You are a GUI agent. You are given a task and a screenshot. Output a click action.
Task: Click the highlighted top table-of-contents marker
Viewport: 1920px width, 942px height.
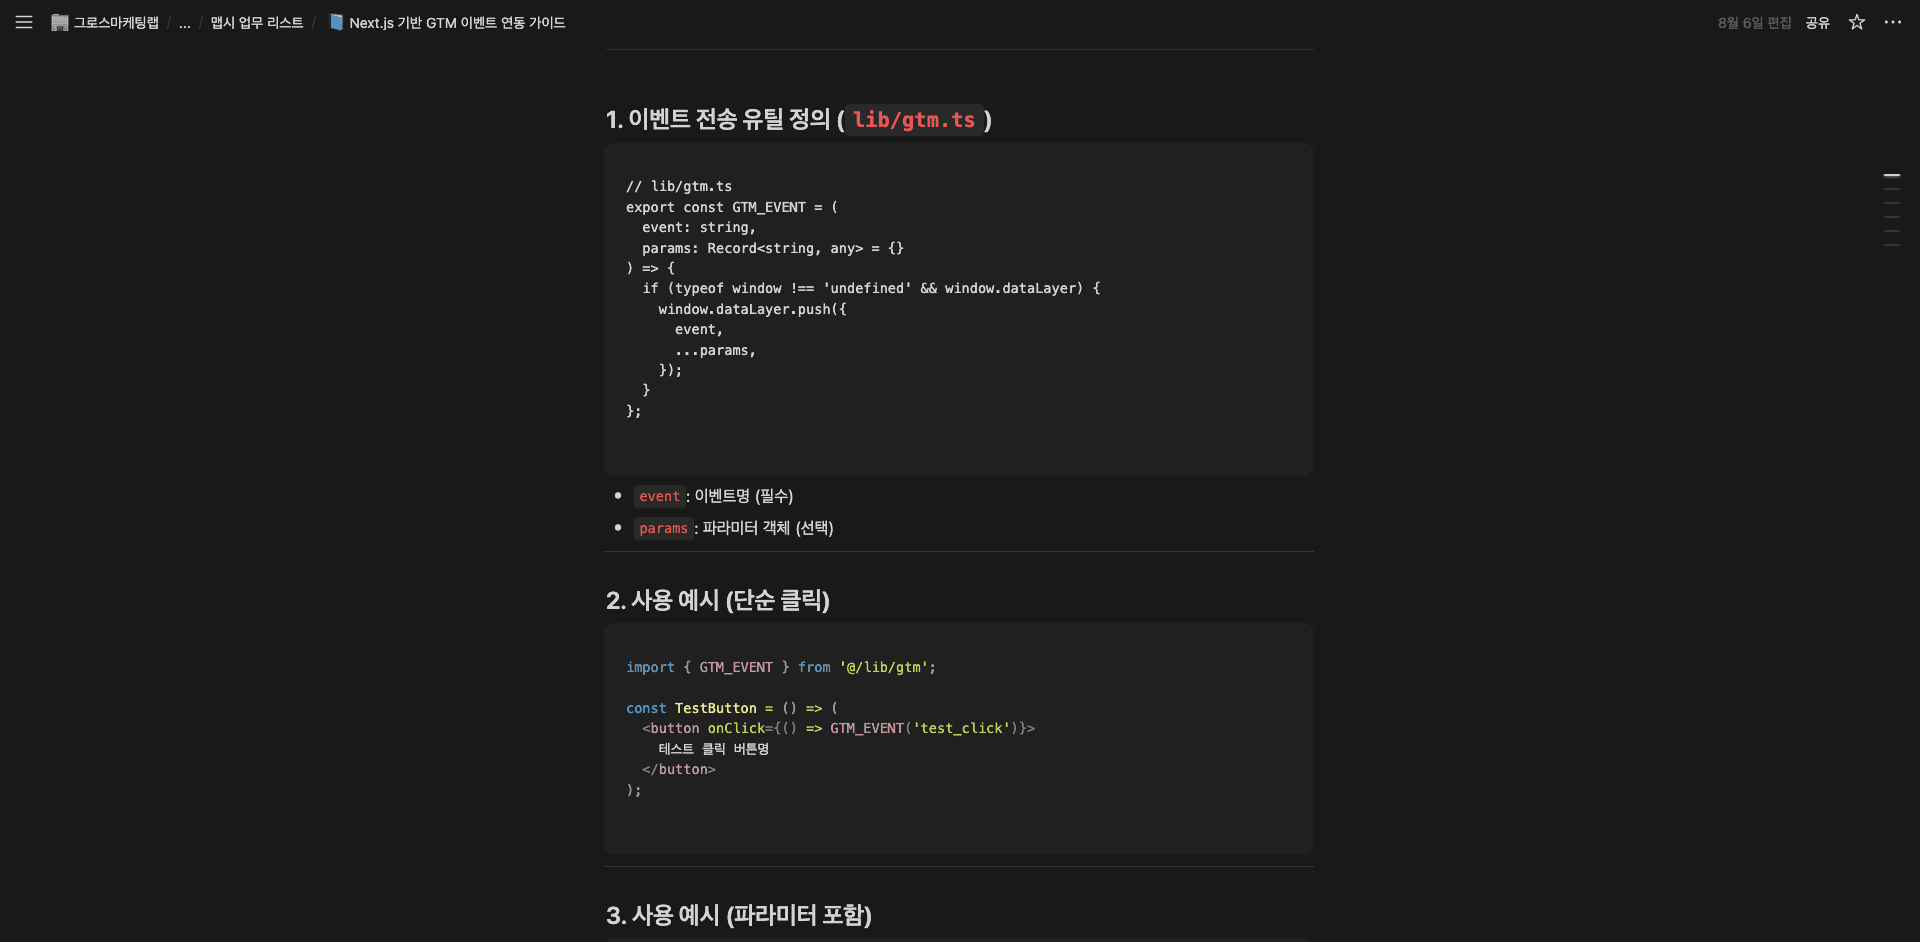(1891, 175)
